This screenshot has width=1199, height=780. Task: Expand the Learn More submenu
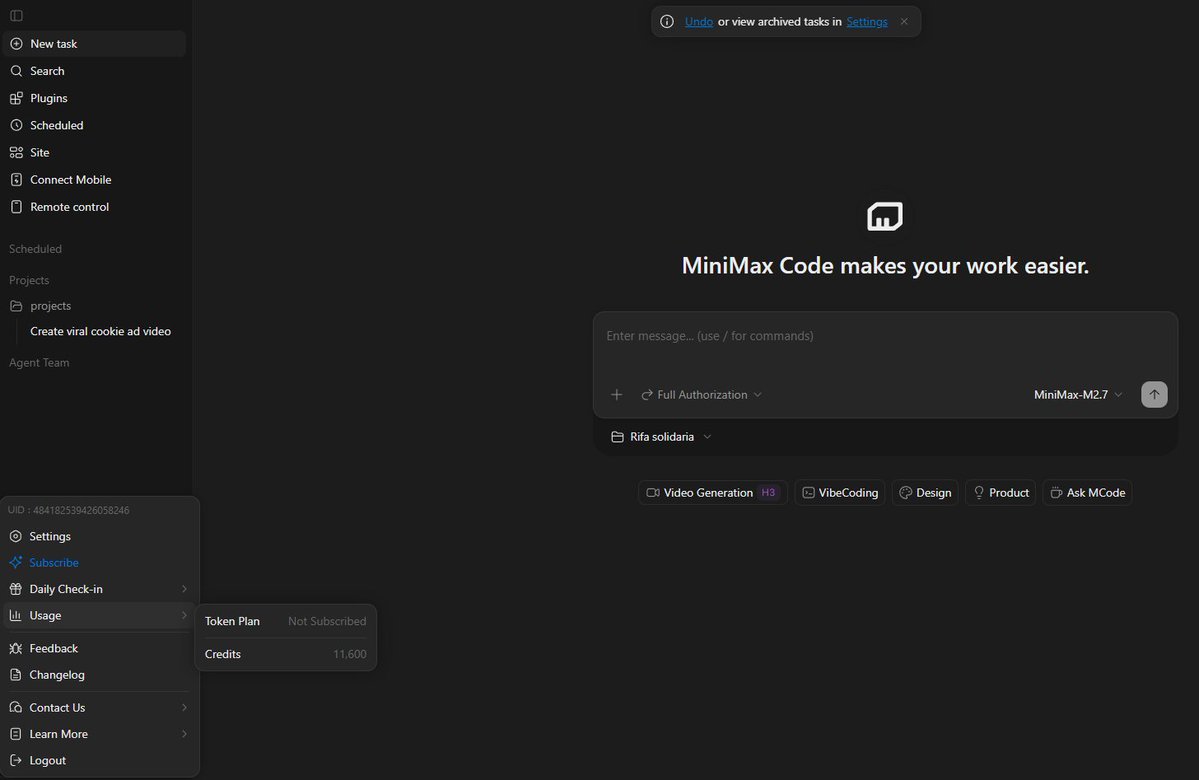(x=99, y=734)
